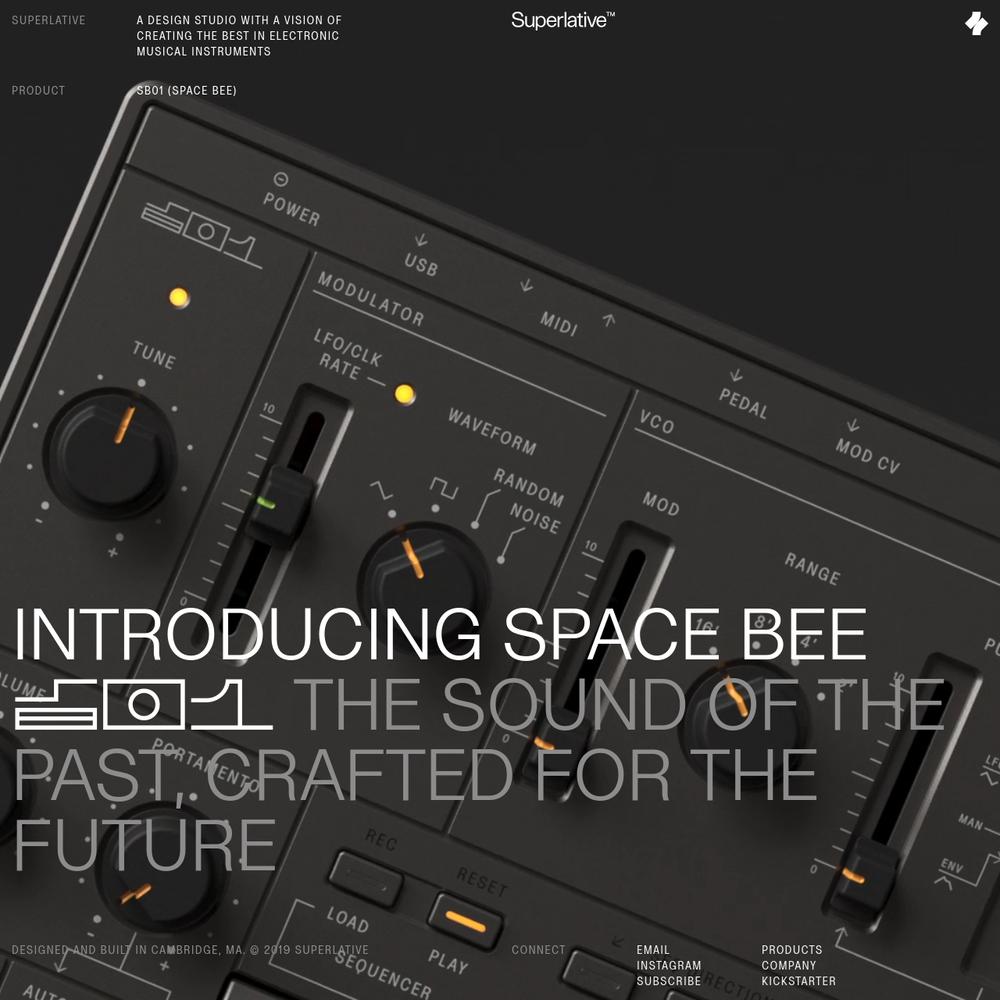This screenshot has height=1000, width=1000.
Task: Click the 'SUPERLATIVE' label in the top-left corner
Action: coord(48,20)
